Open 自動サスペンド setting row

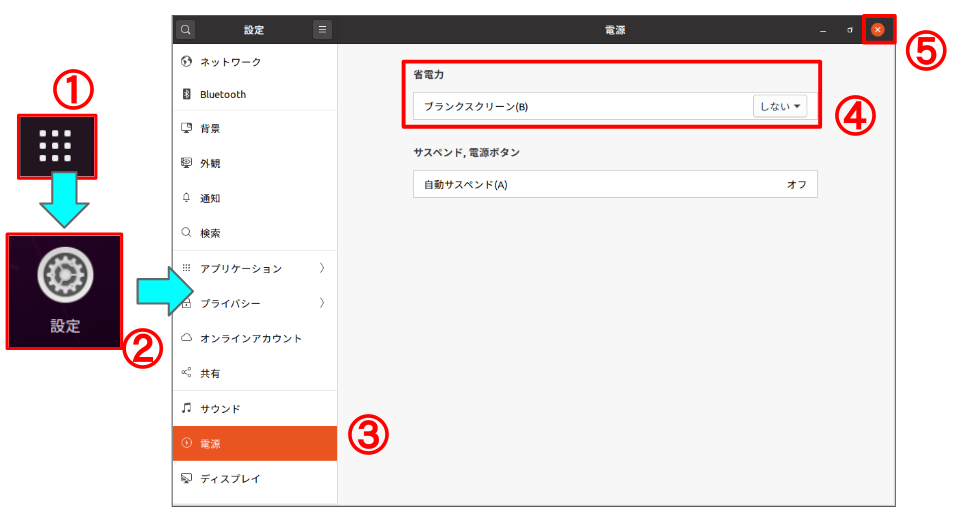click(614, 184)
